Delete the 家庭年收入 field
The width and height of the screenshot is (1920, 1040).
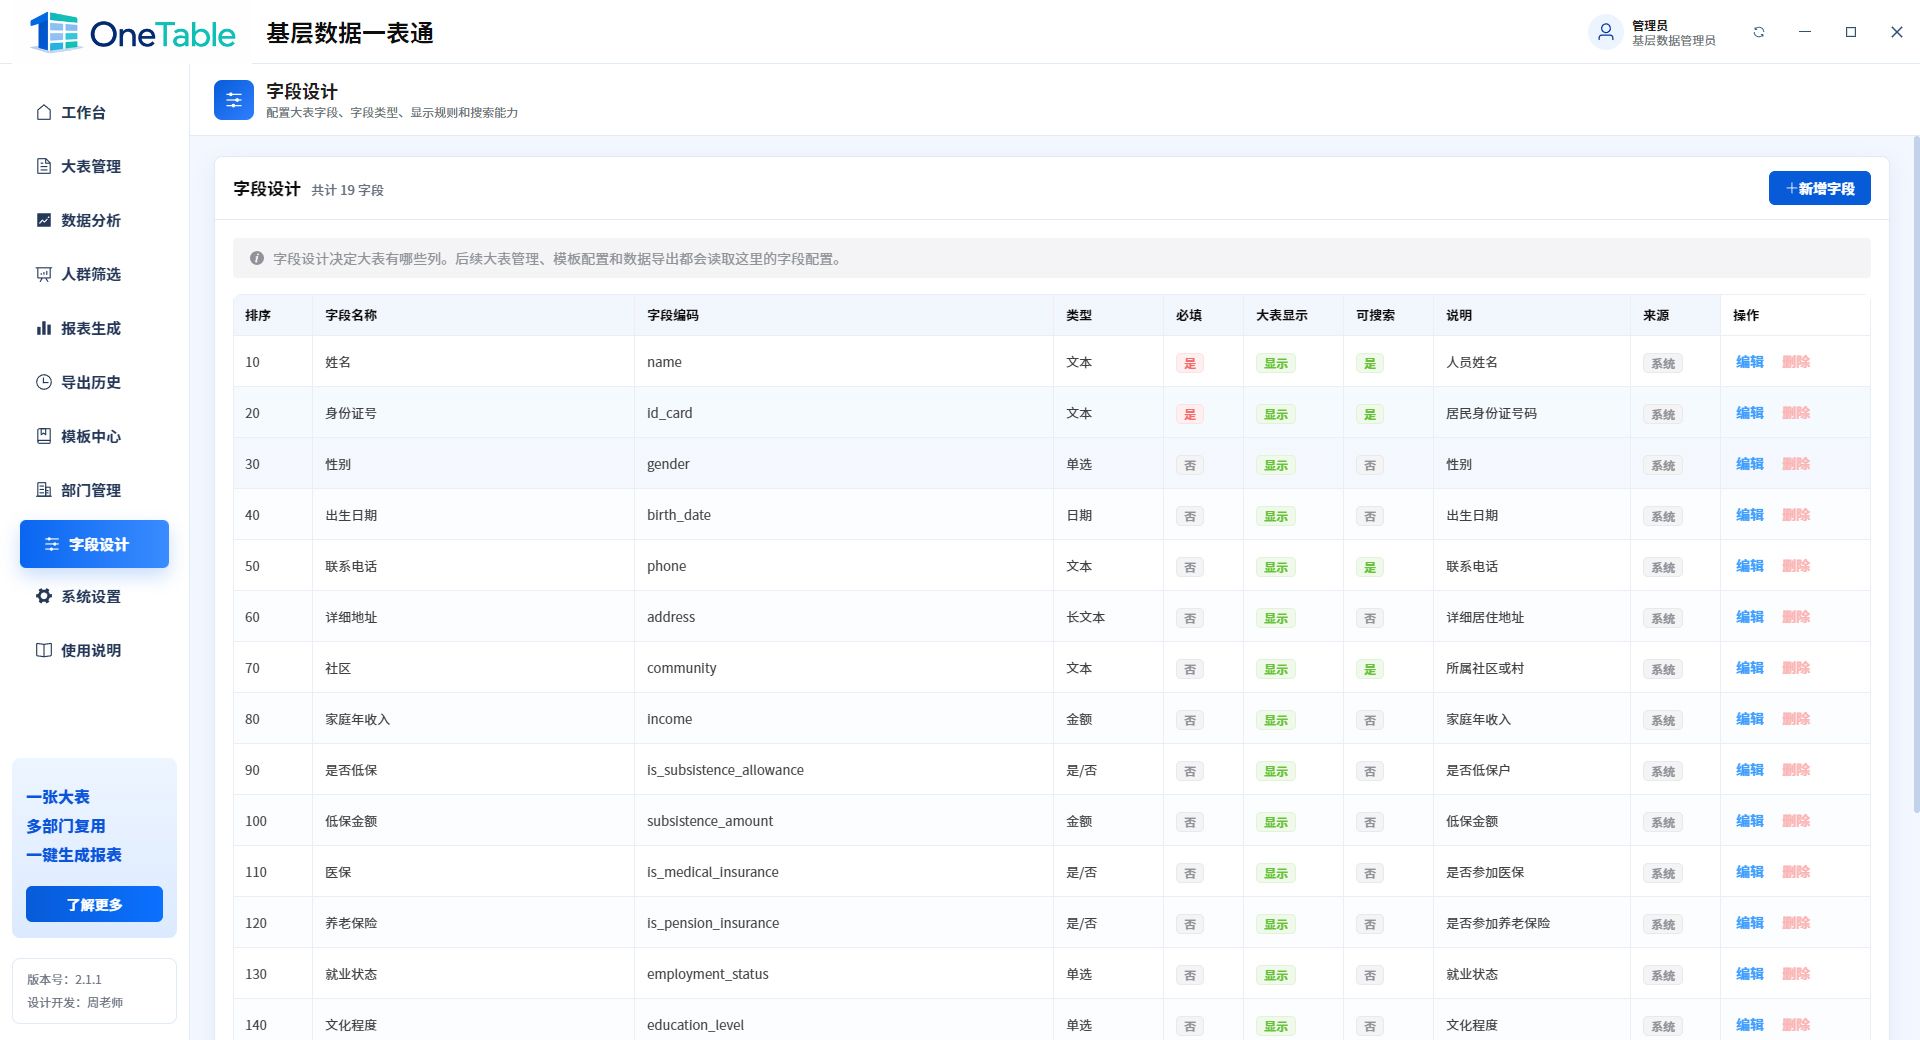1796,719
